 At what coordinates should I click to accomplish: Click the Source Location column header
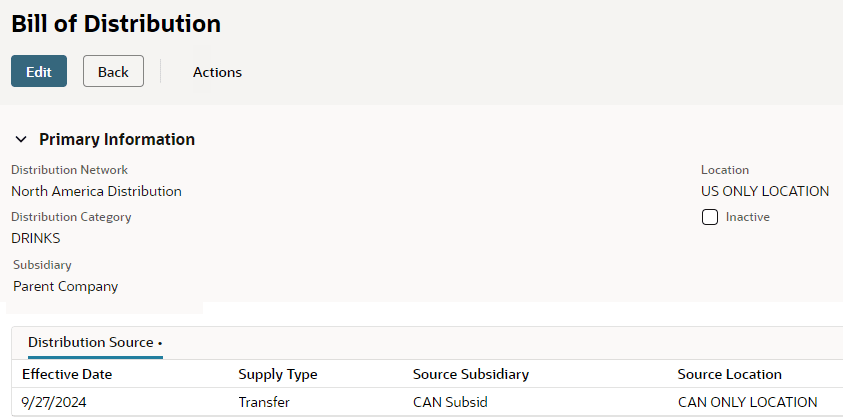tap(729, 374)
